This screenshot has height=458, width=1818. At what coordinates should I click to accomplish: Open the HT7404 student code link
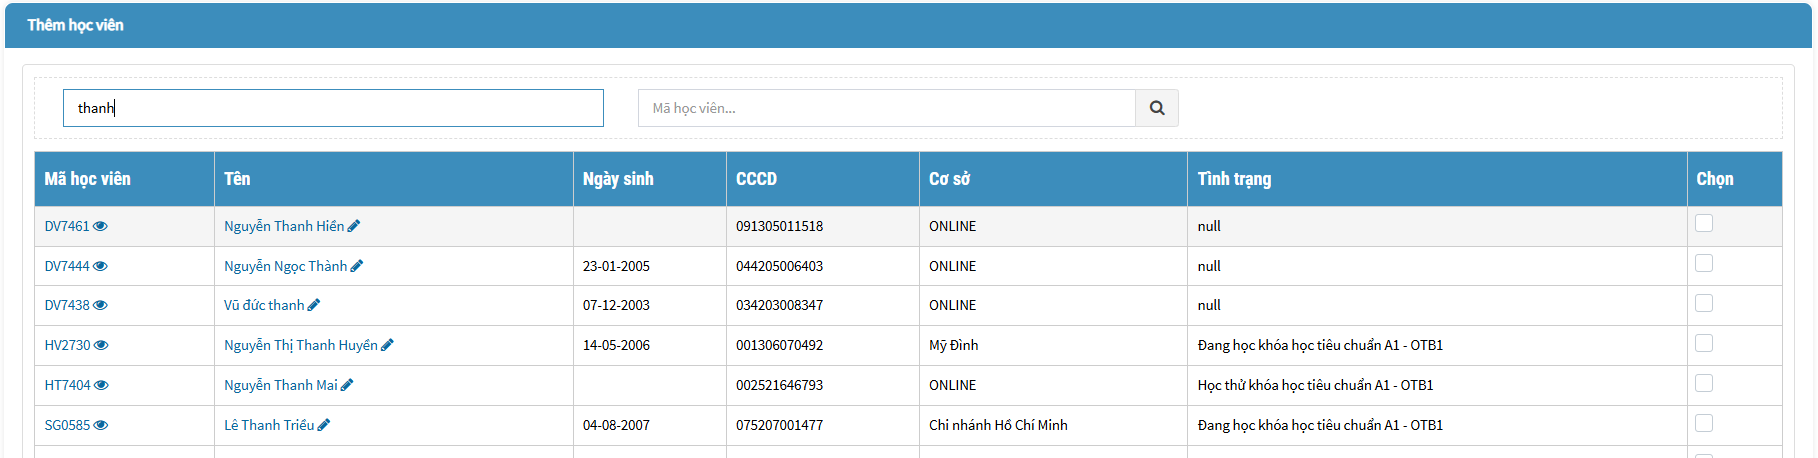pyautogui.click(x=67, y=385)
